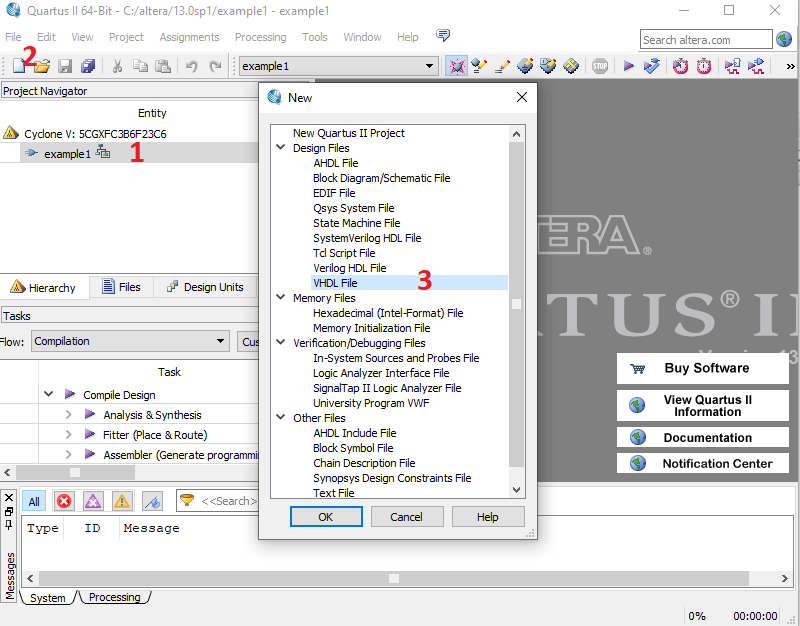Collapse the Memory Files category
This screenshot has height=626, width=800.
[281, 297]
